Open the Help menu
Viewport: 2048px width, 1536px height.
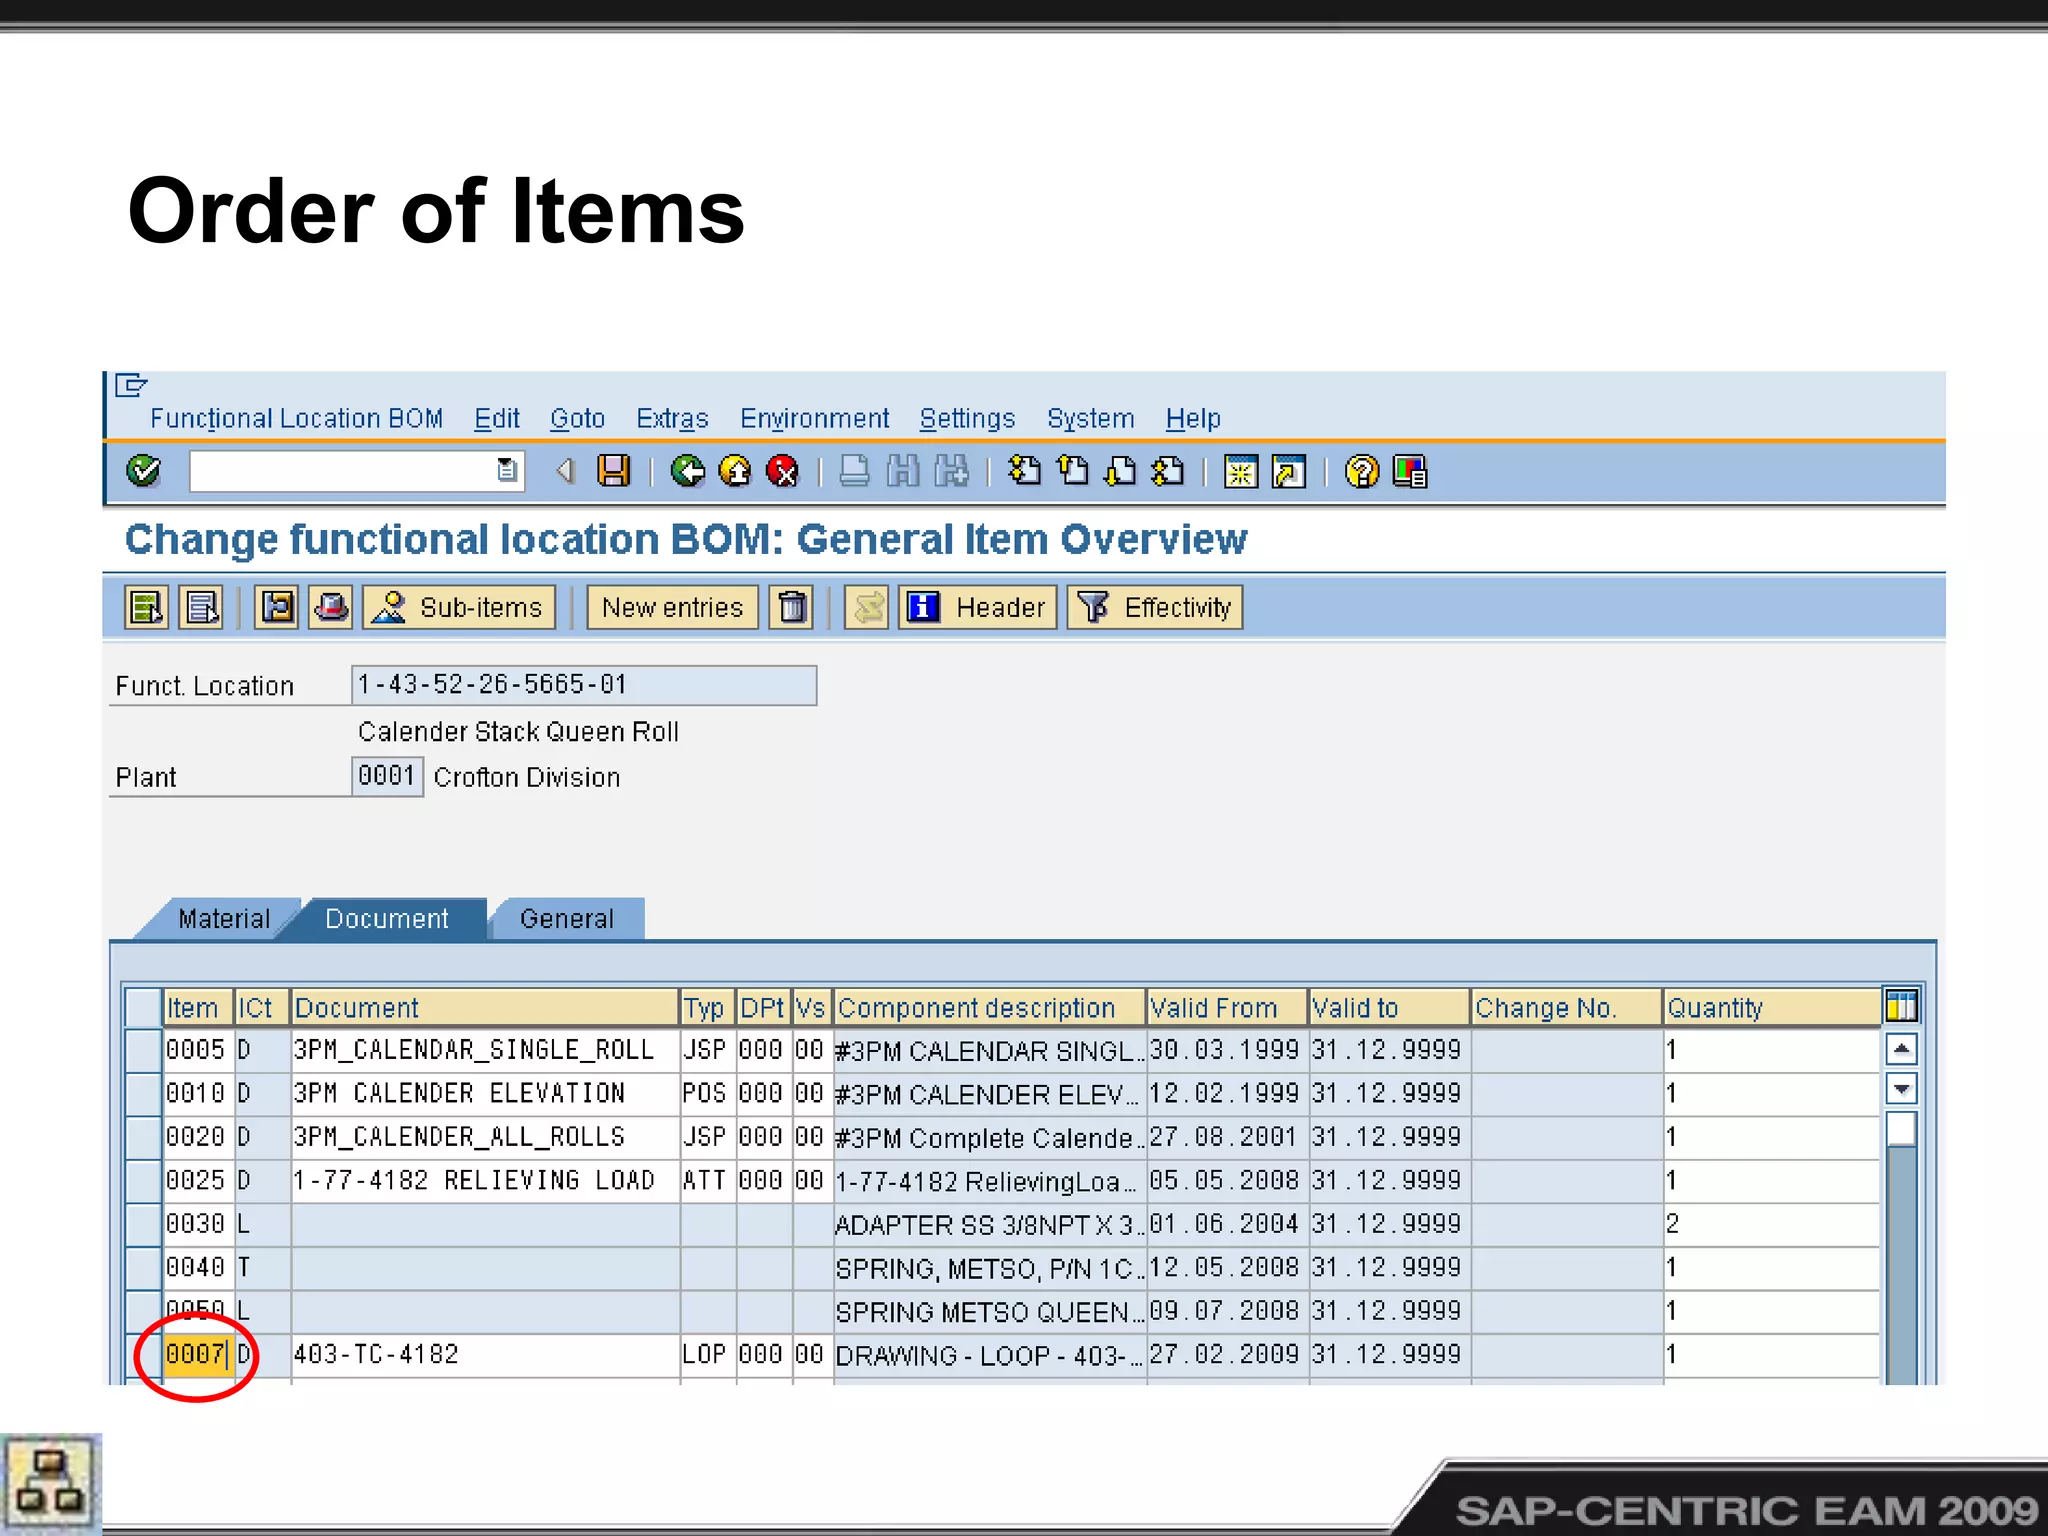pyautogui.click(x=1193, y=418)
